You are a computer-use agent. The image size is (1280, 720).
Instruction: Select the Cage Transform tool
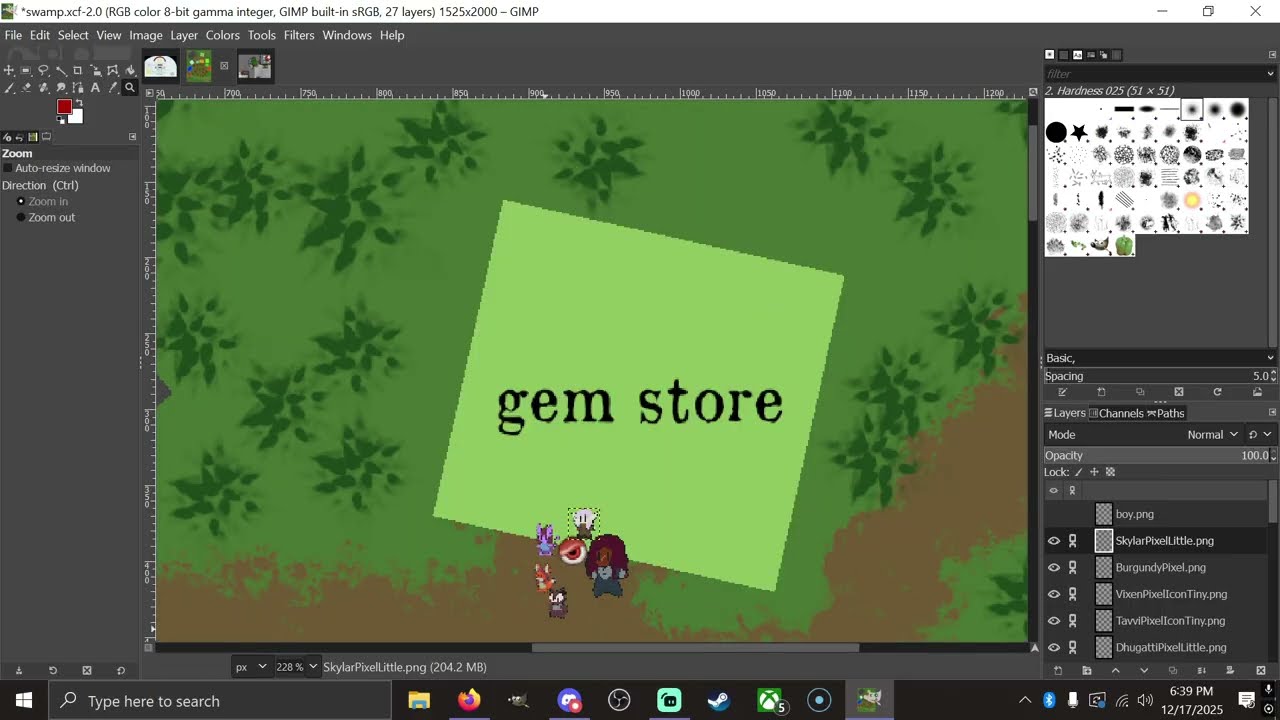point(113,70)
